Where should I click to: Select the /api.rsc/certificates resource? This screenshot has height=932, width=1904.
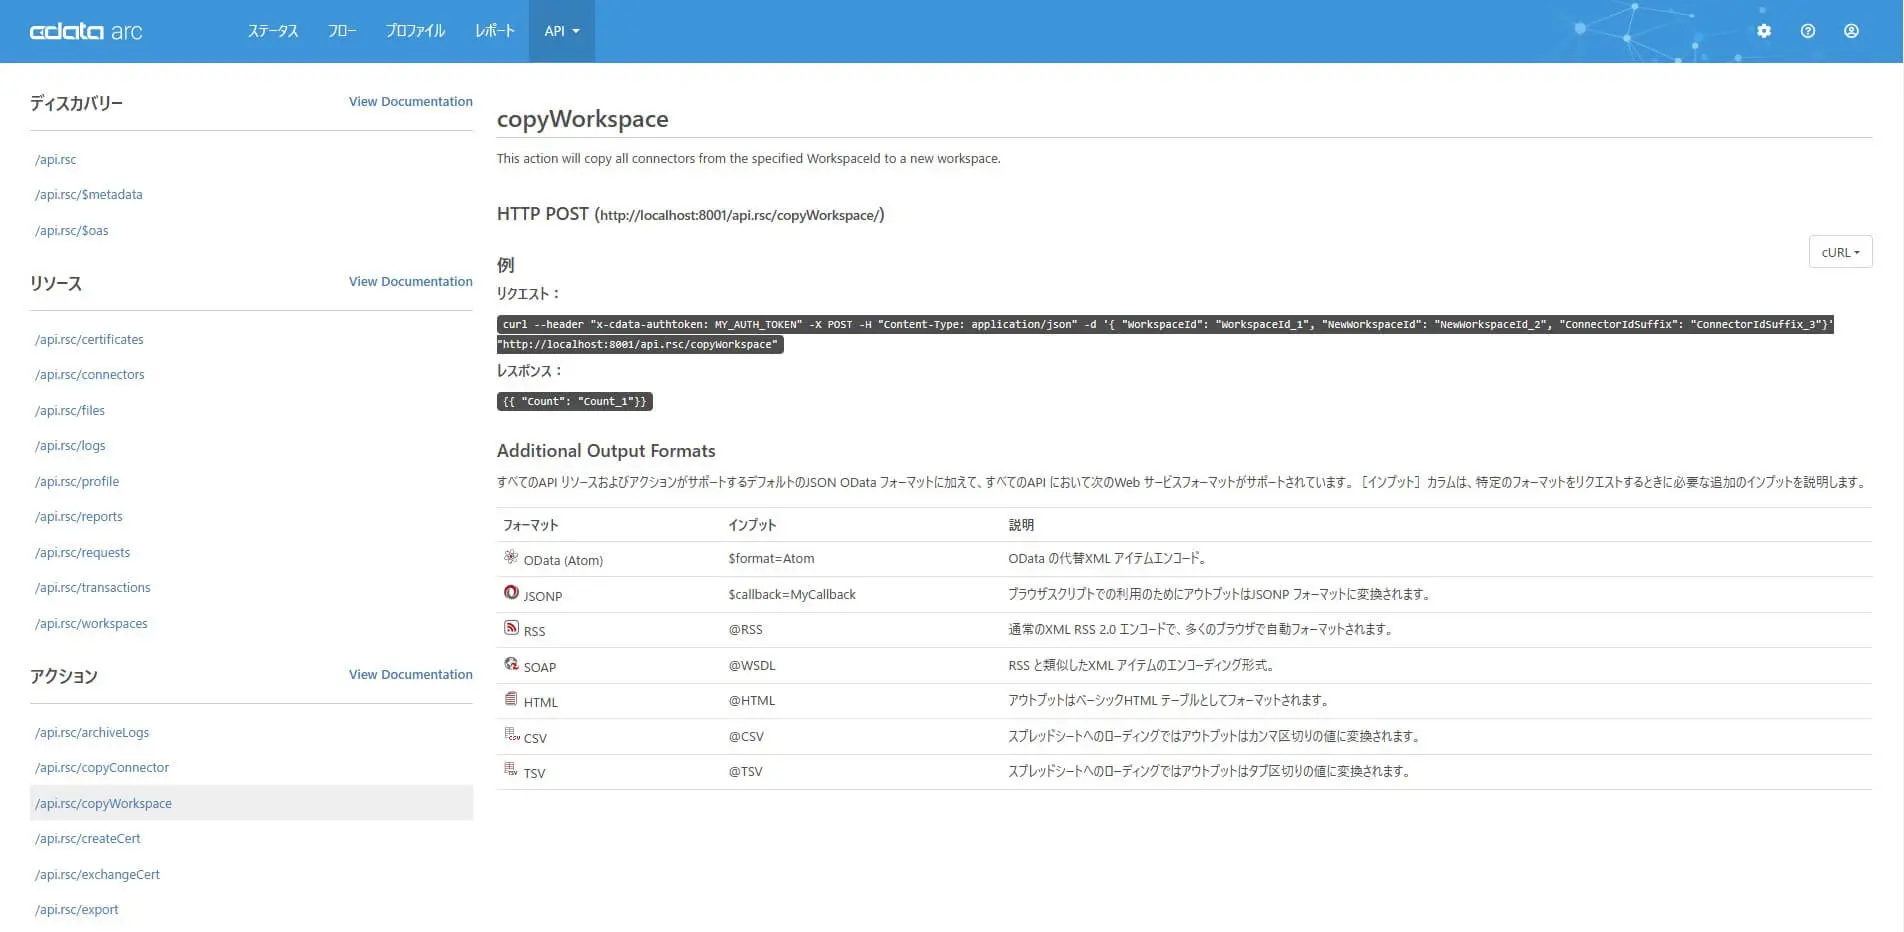tap(89, 340)
